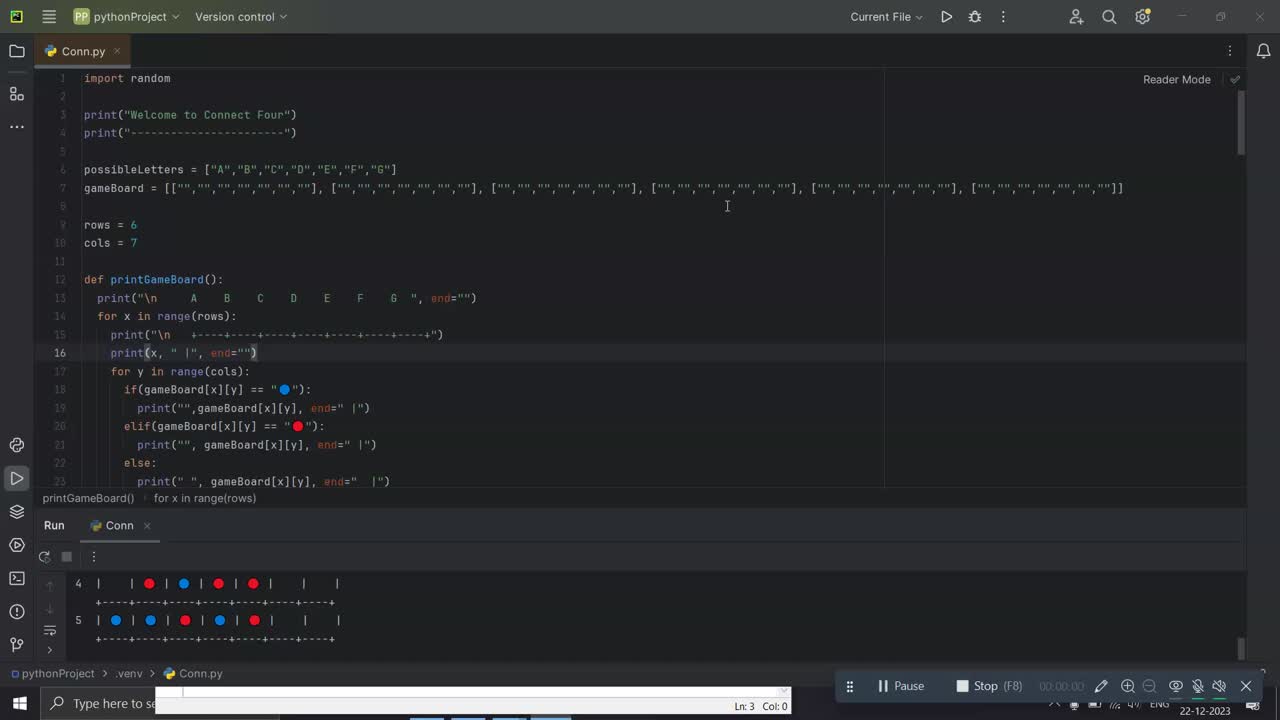Viewport: 1280px width, 720px height.
Task: Toggle webcam in recorder toolbar
Action: 1176,686
